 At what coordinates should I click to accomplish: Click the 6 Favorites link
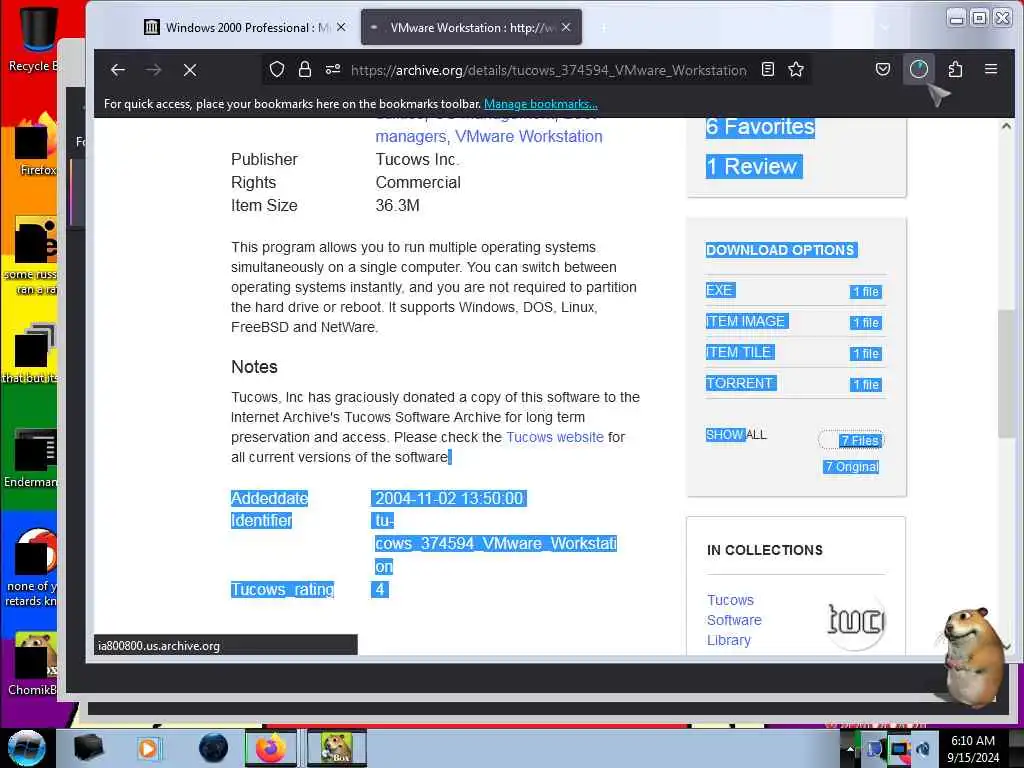[x=760, y=127]
